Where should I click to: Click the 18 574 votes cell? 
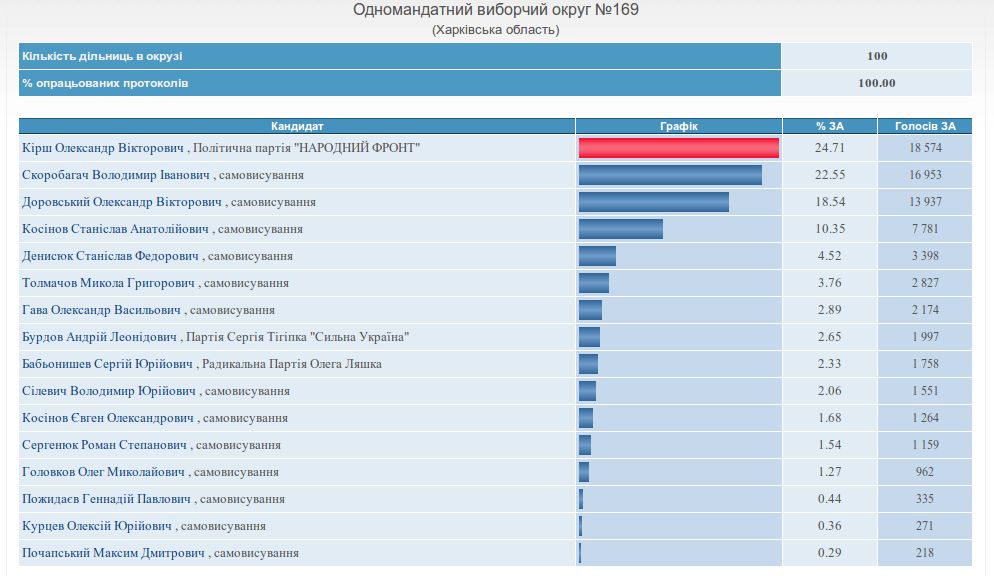pos(924,148)
